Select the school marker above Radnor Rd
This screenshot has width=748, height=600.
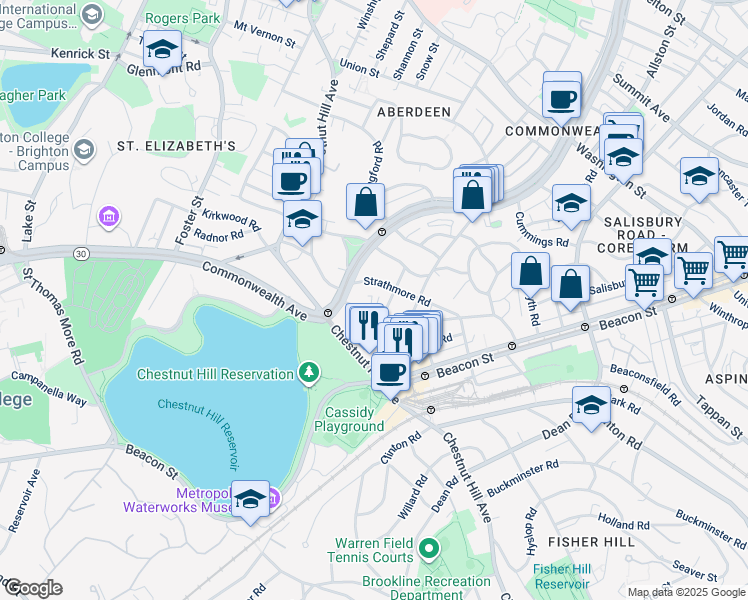(x=302, y=222)
